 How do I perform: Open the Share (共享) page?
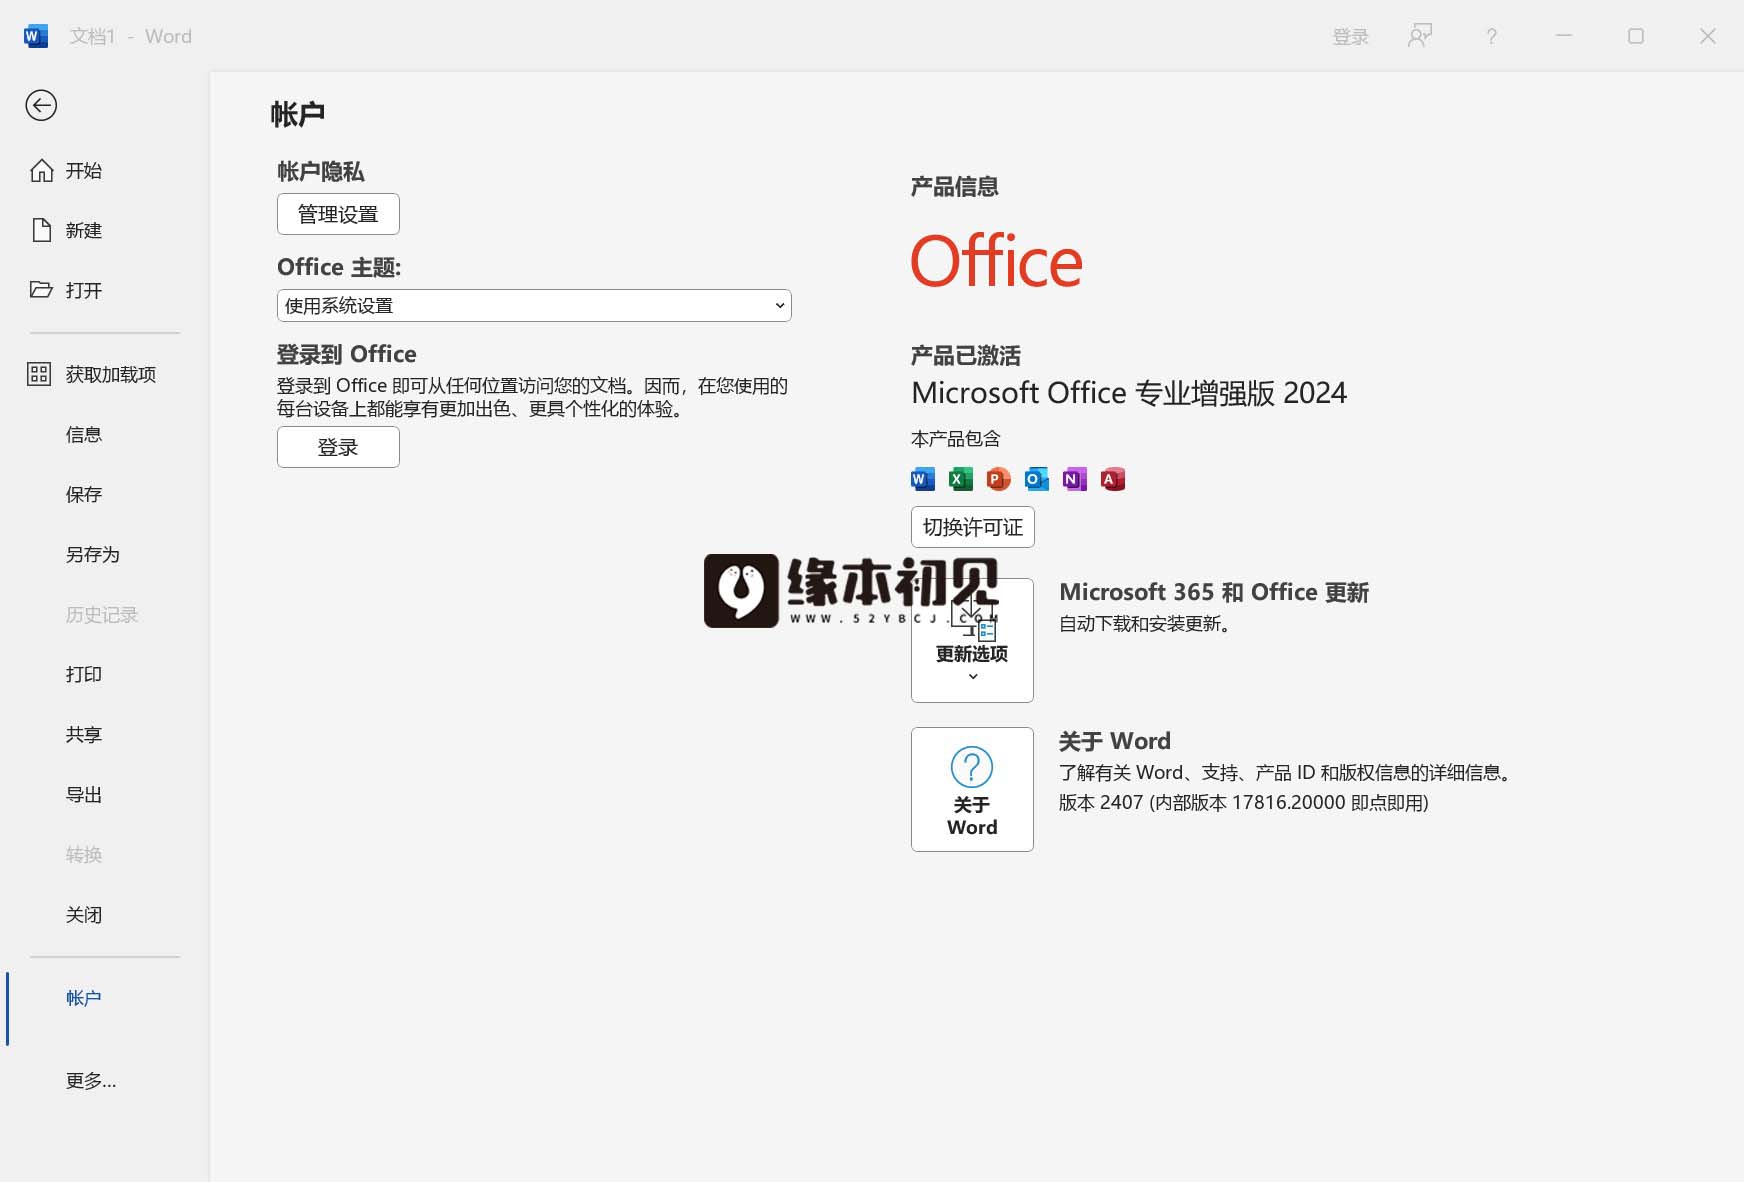coord(84,734)
